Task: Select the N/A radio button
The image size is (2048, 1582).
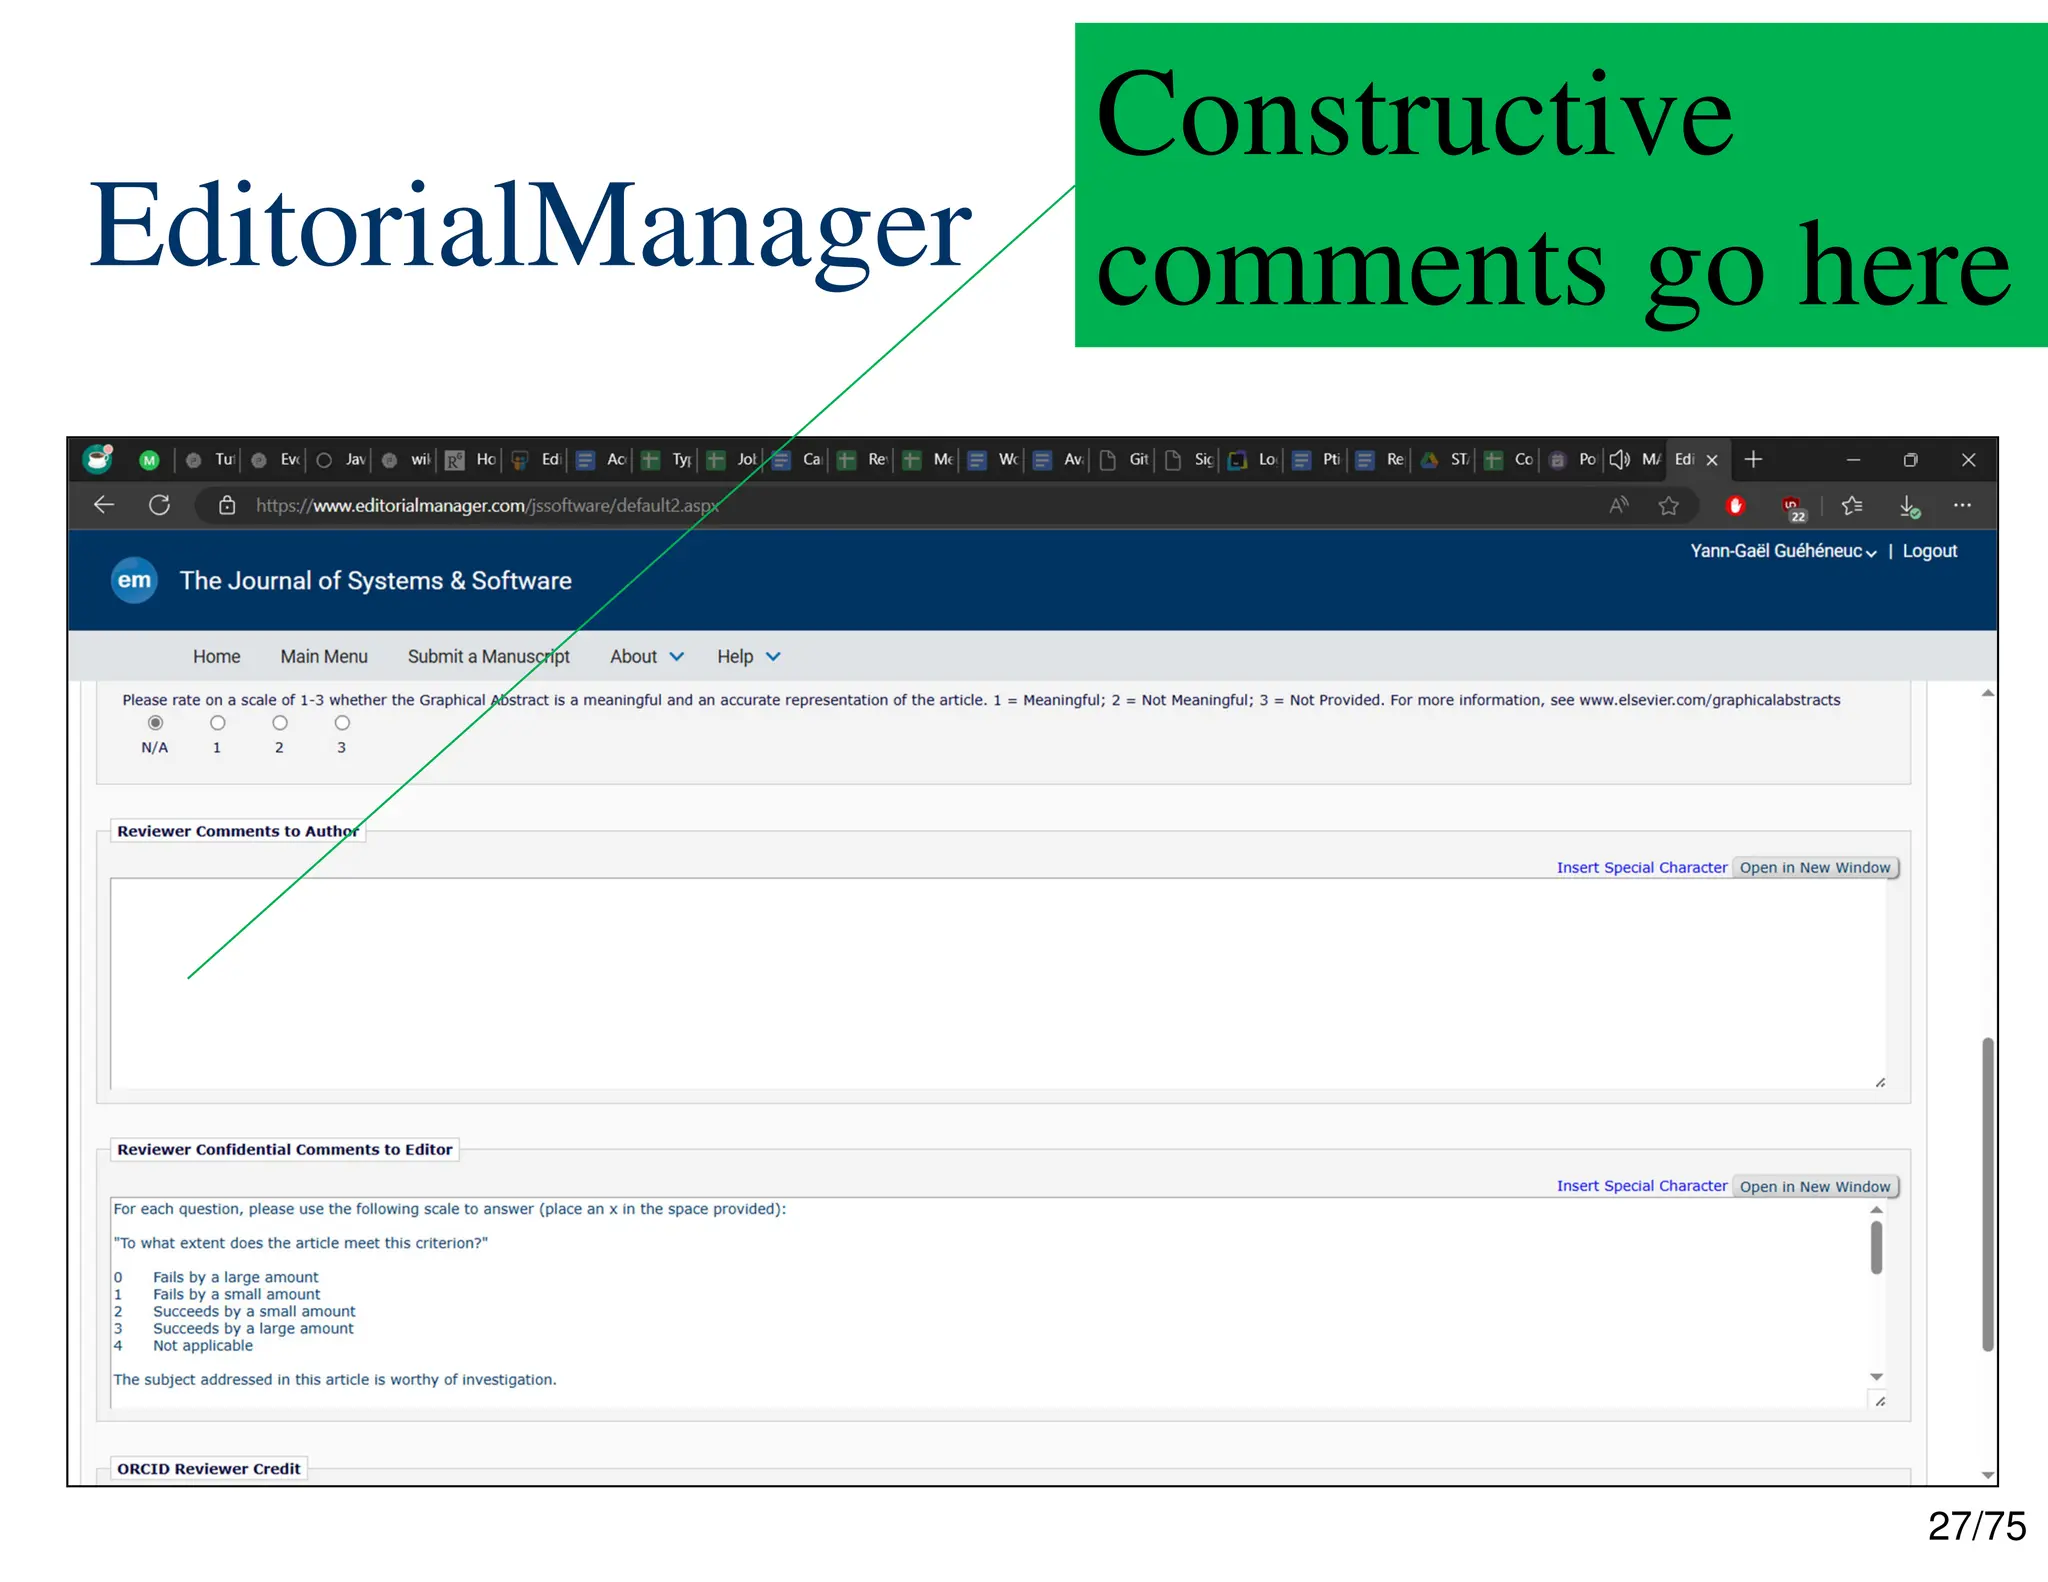Action: [155, 722]
